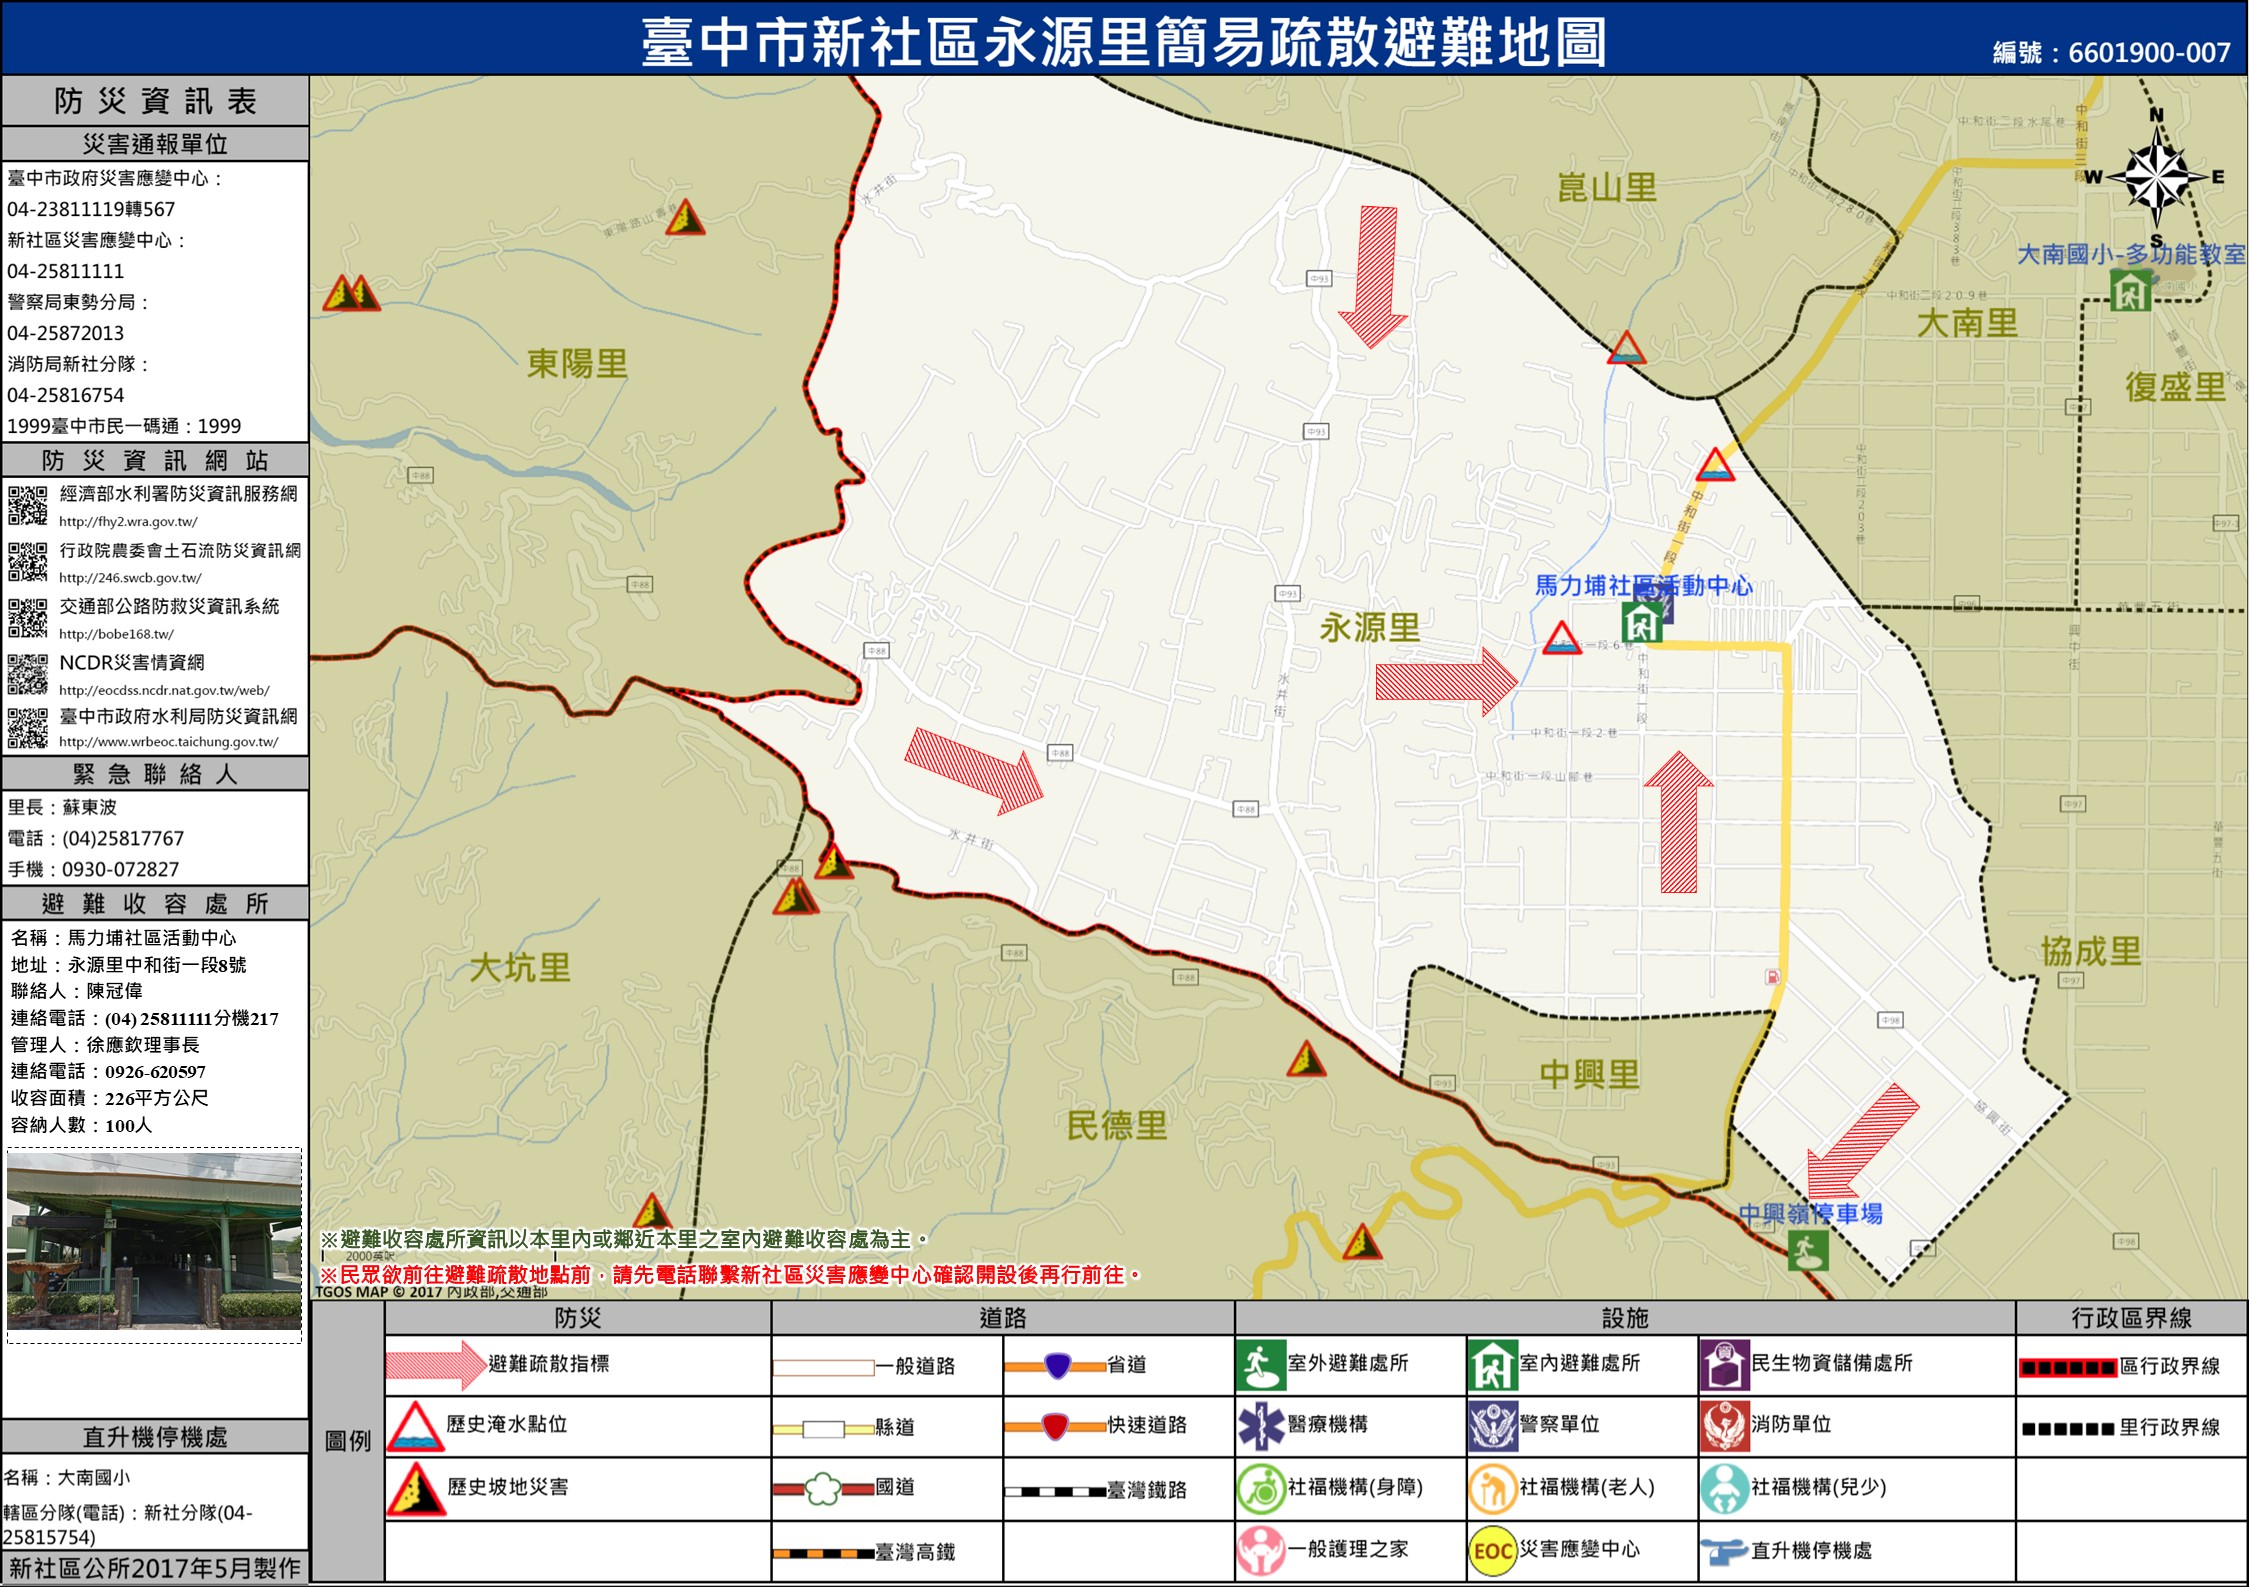Click the 直升機停機處 sidebar header

(x=155, y=1437)
